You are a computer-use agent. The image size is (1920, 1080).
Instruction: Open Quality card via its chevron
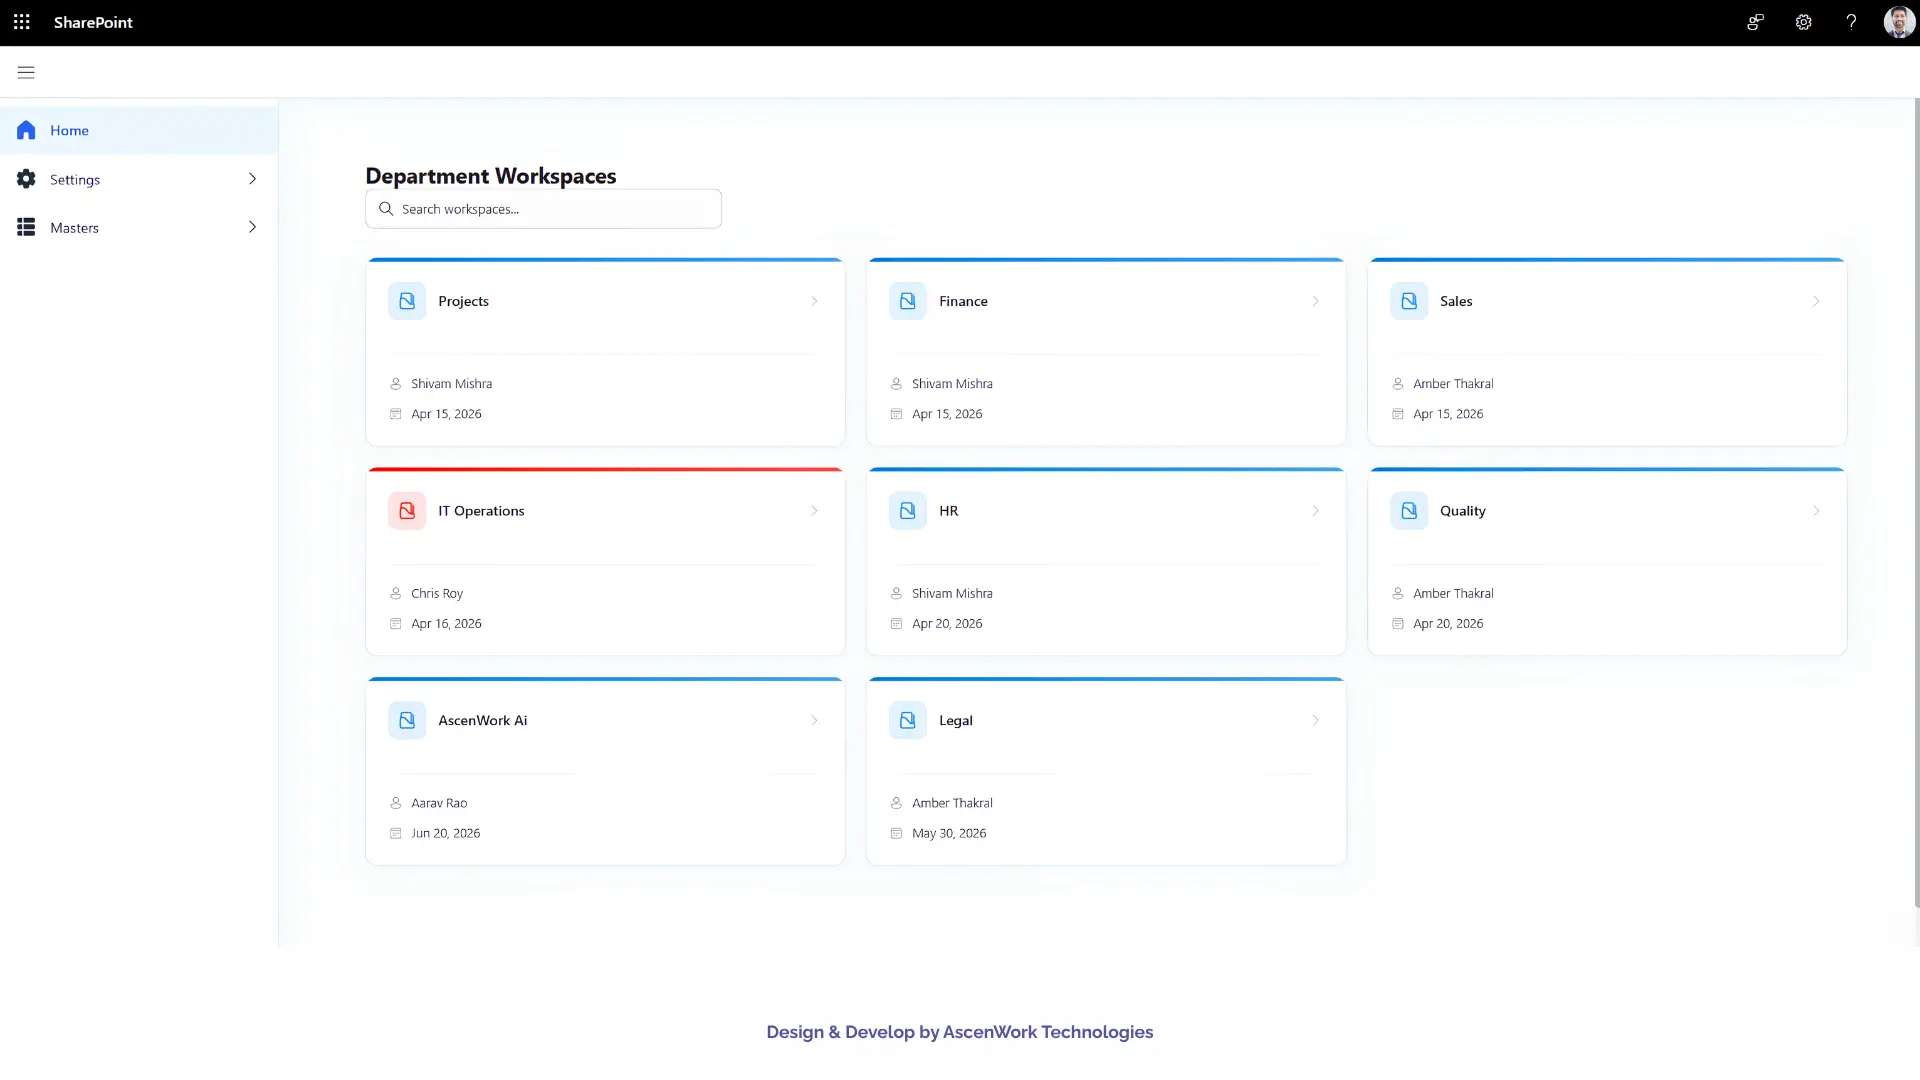click(1817, 511)
